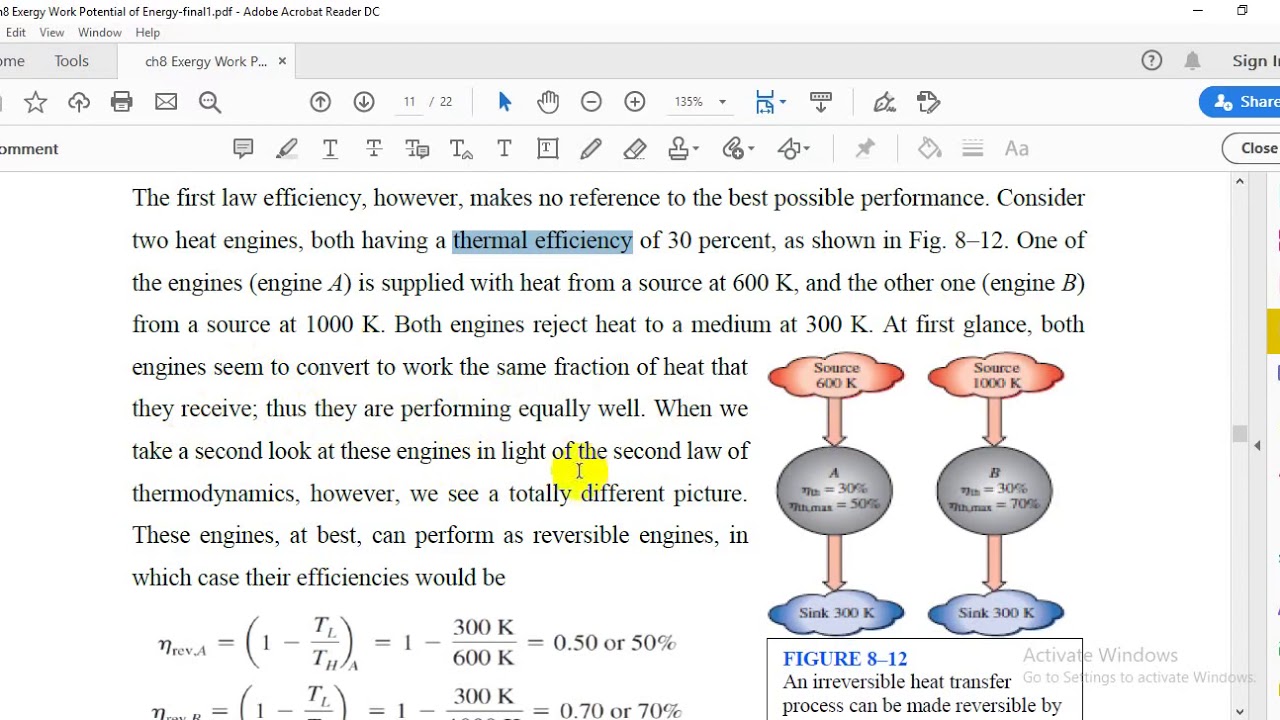
Task: Pick the add text comment tool
Action: coord(504,149)
